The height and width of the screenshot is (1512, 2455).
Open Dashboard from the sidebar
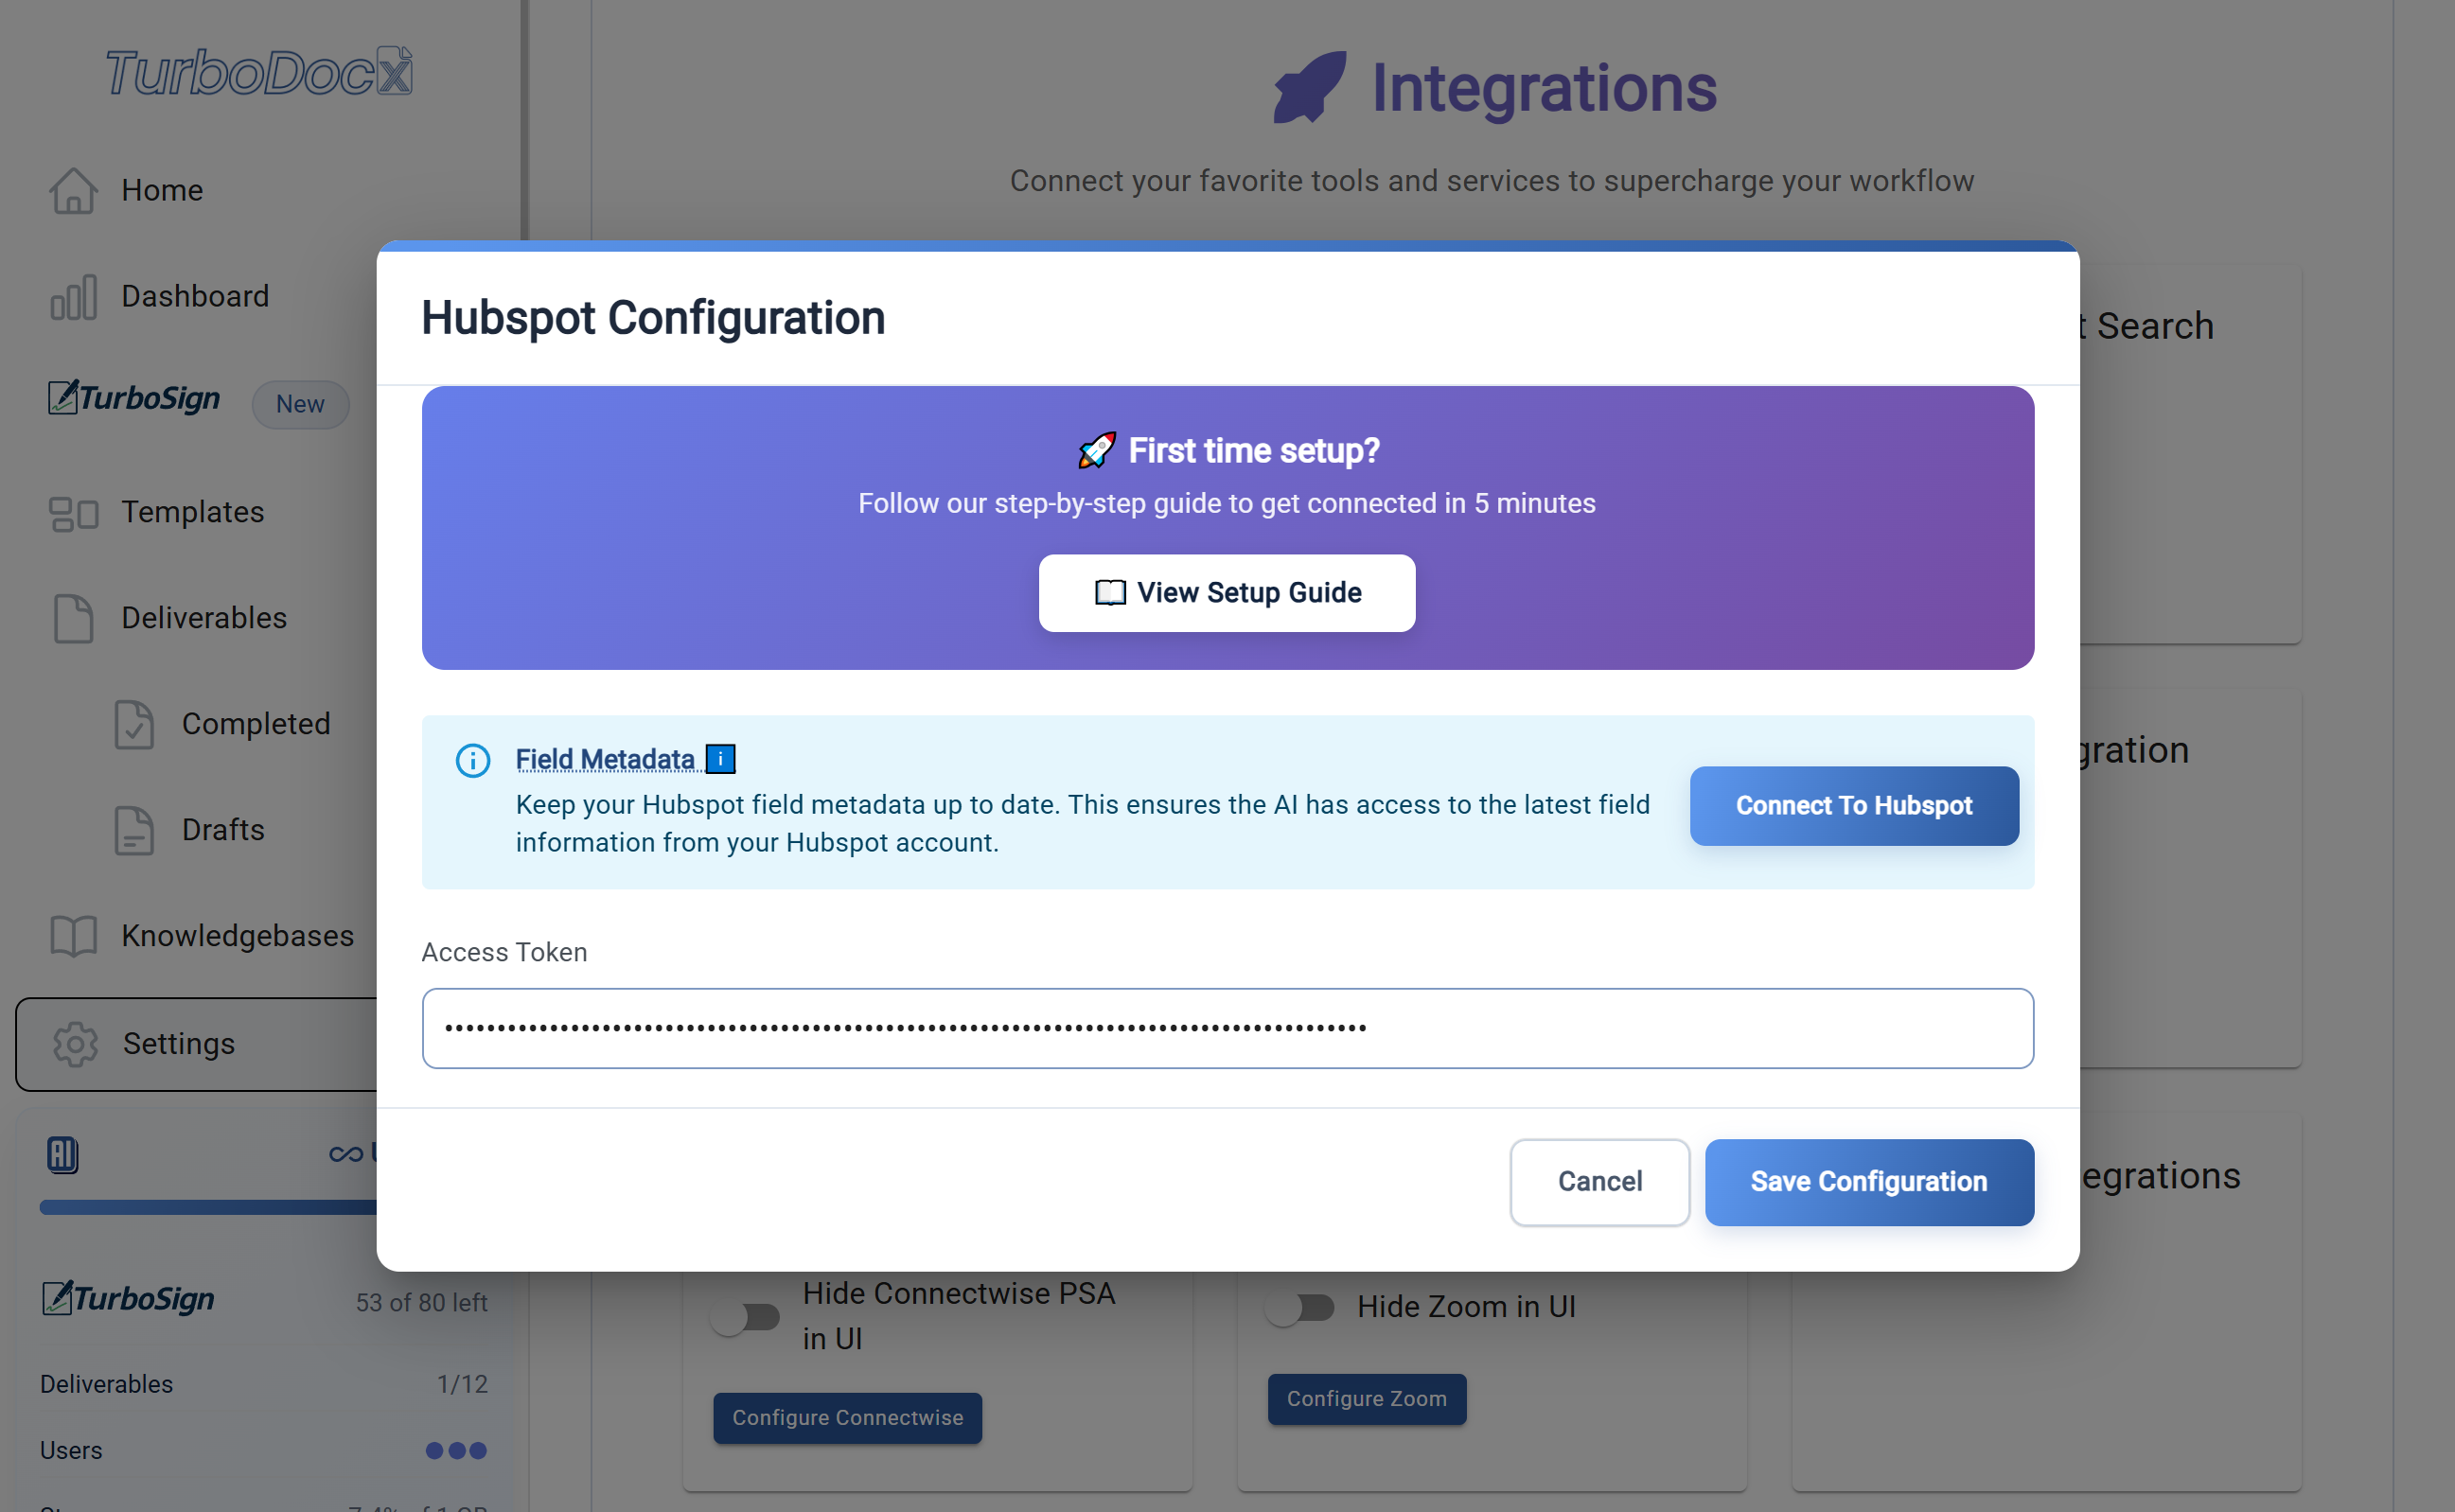[x=195, y=296]
